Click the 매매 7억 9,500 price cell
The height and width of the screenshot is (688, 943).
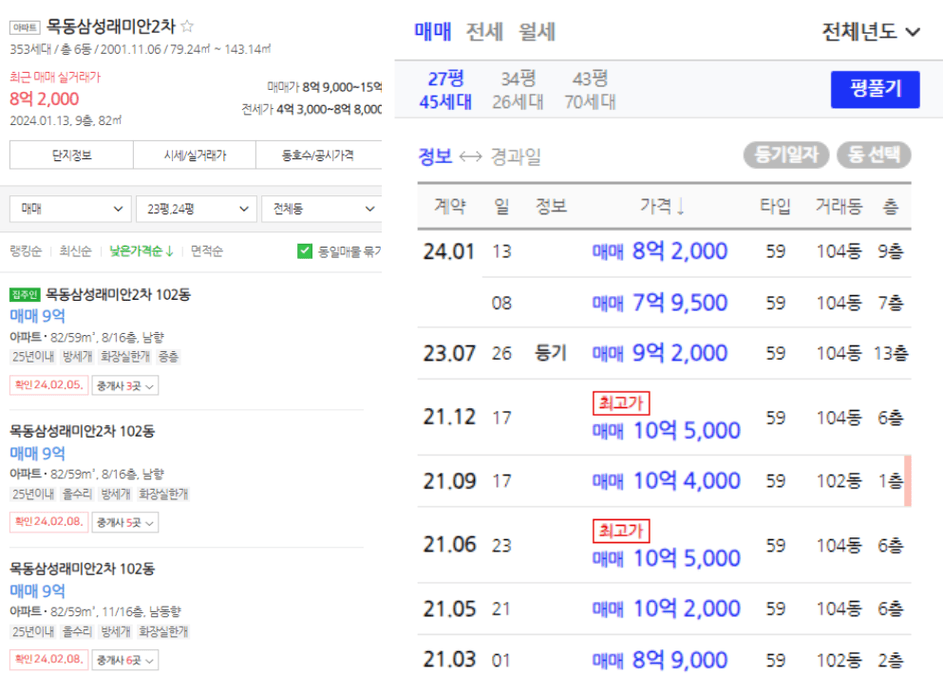click(x=660, y=303)
